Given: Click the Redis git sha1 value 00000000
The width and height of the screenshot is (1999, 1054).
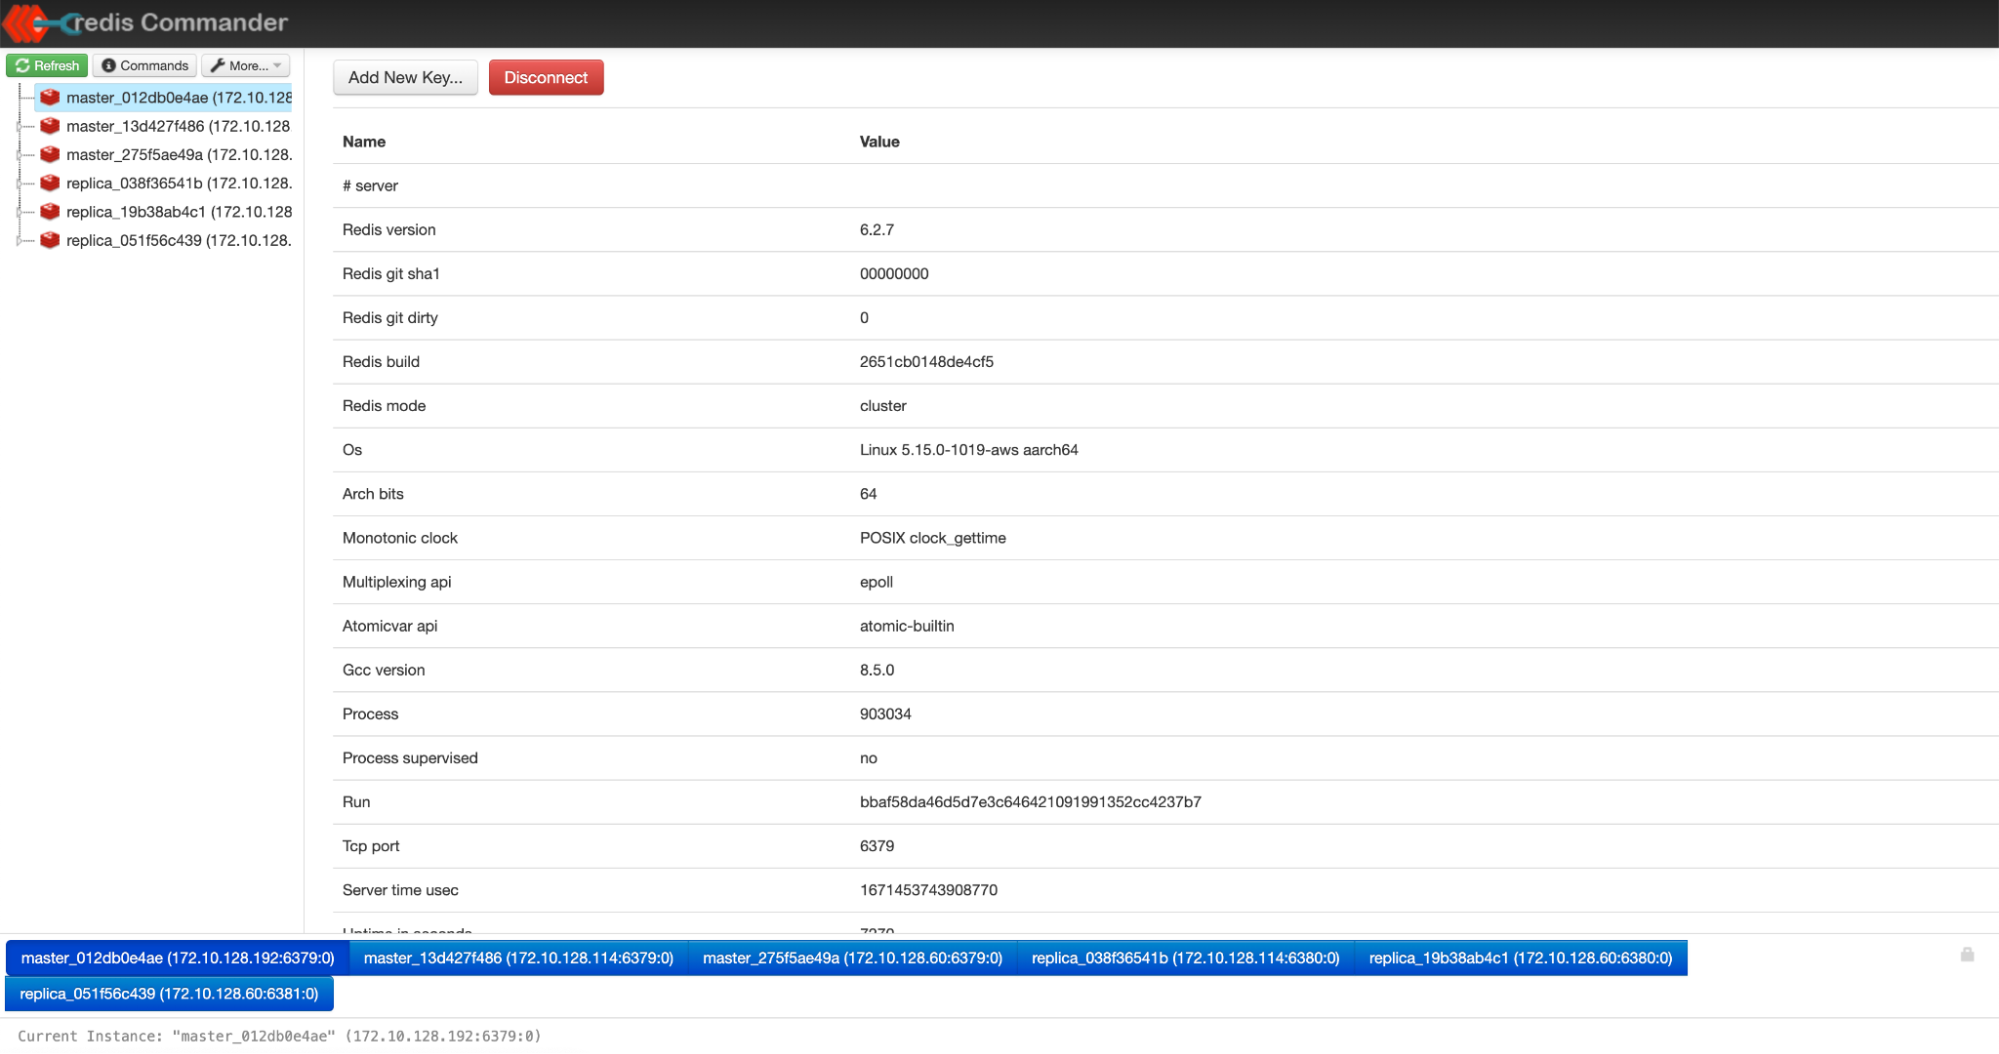Looking at the screenshot, I should tap(894, 274).
